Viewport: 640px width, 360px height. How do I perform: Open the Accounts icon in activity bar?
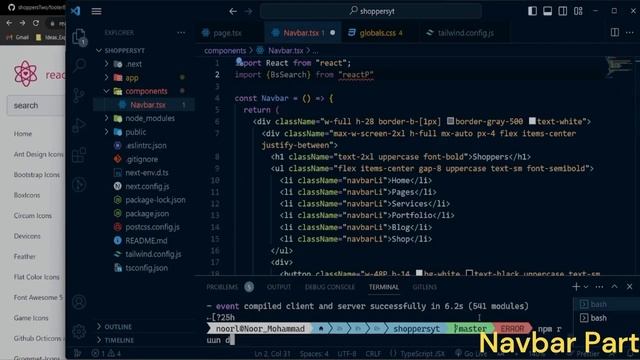coord(79,302)
